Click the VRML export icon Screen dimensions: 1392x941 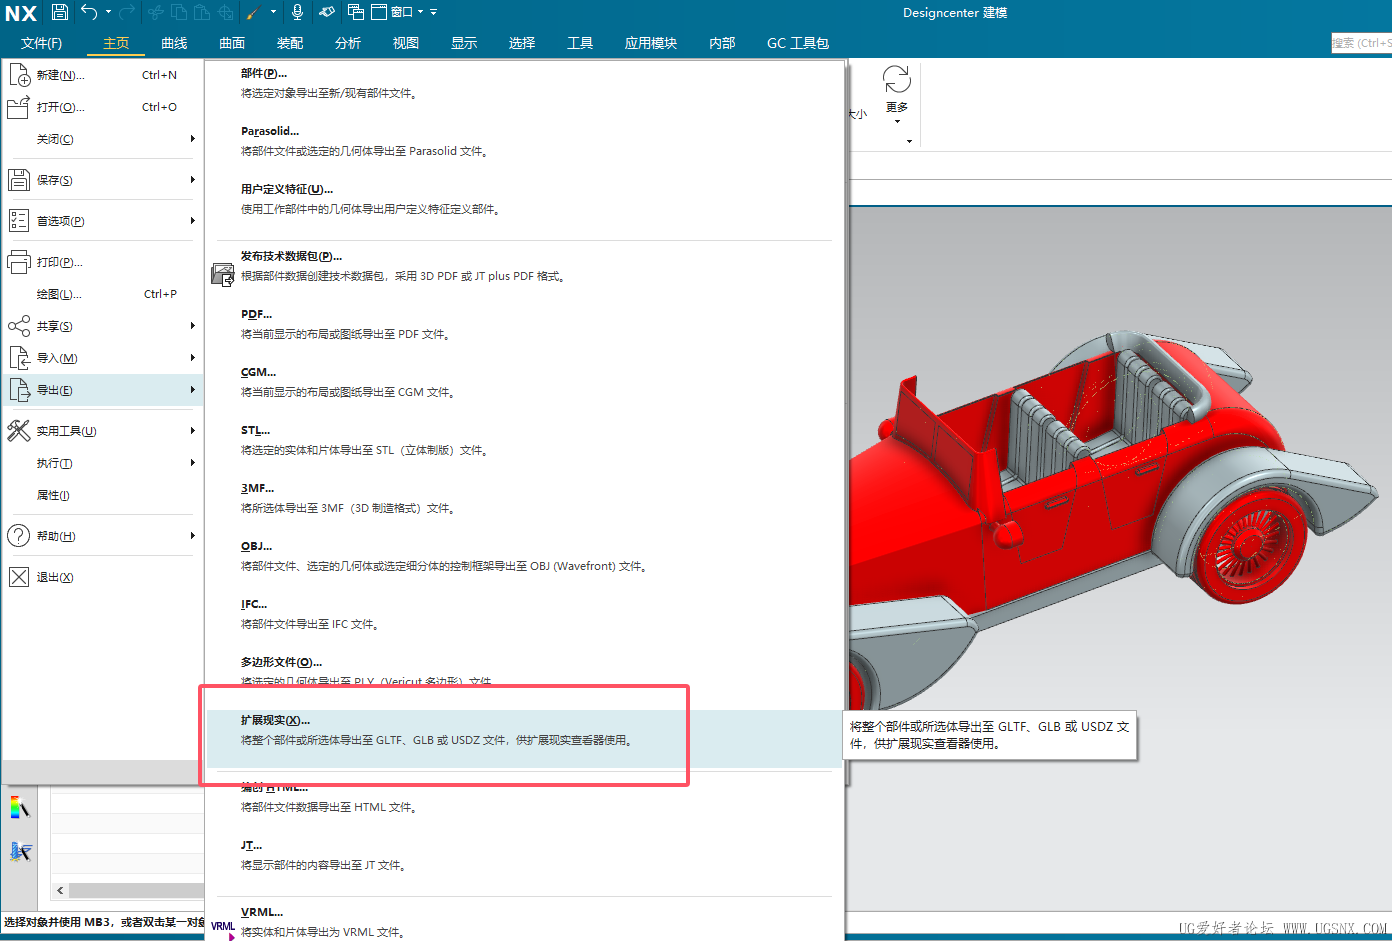(x=223, y=929)
